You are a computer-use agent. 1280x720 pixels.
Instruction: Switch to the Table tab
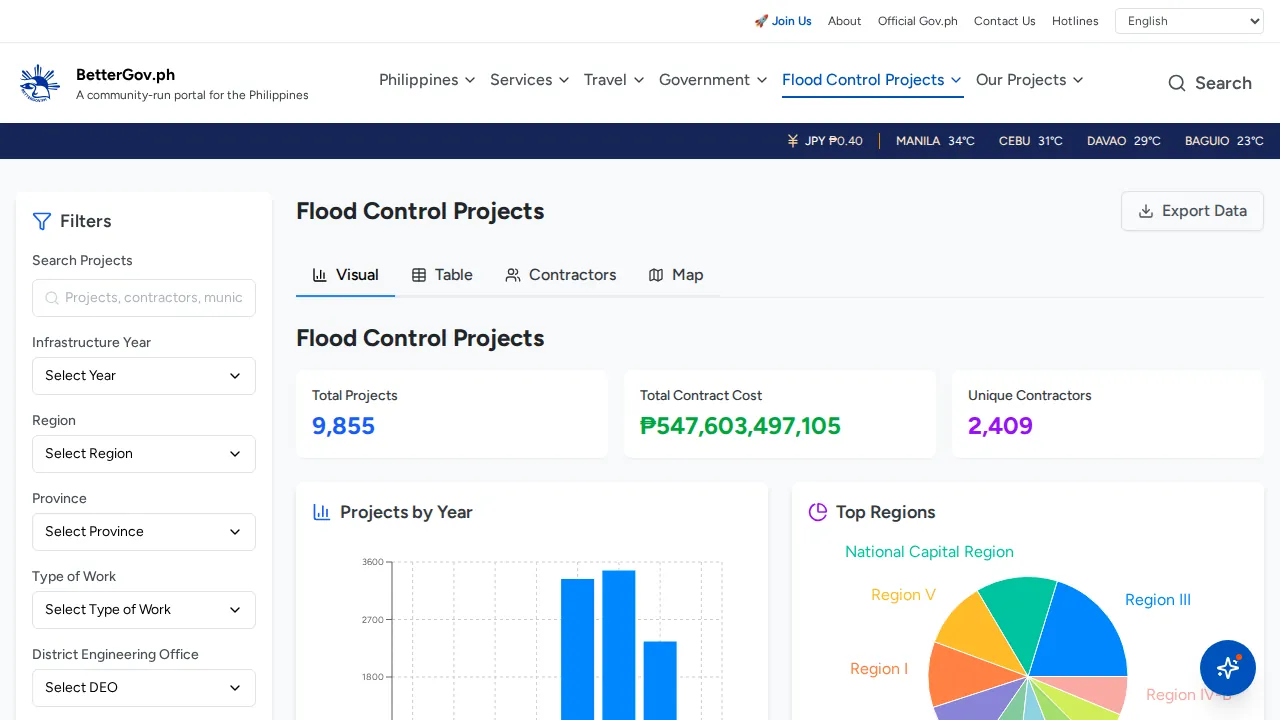click(x=442, y=275)
